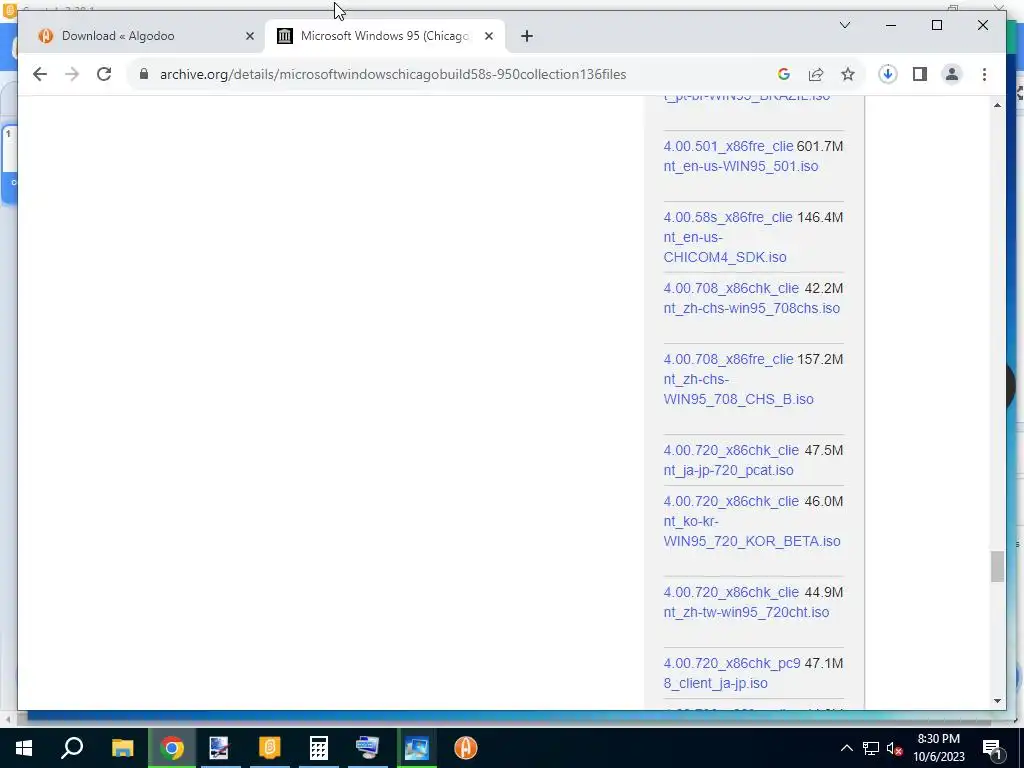Image resolution: width=1024 pixels, height=768 pixels.
Task: View site information via the lock icon
Action: click(x=144, y=74)
